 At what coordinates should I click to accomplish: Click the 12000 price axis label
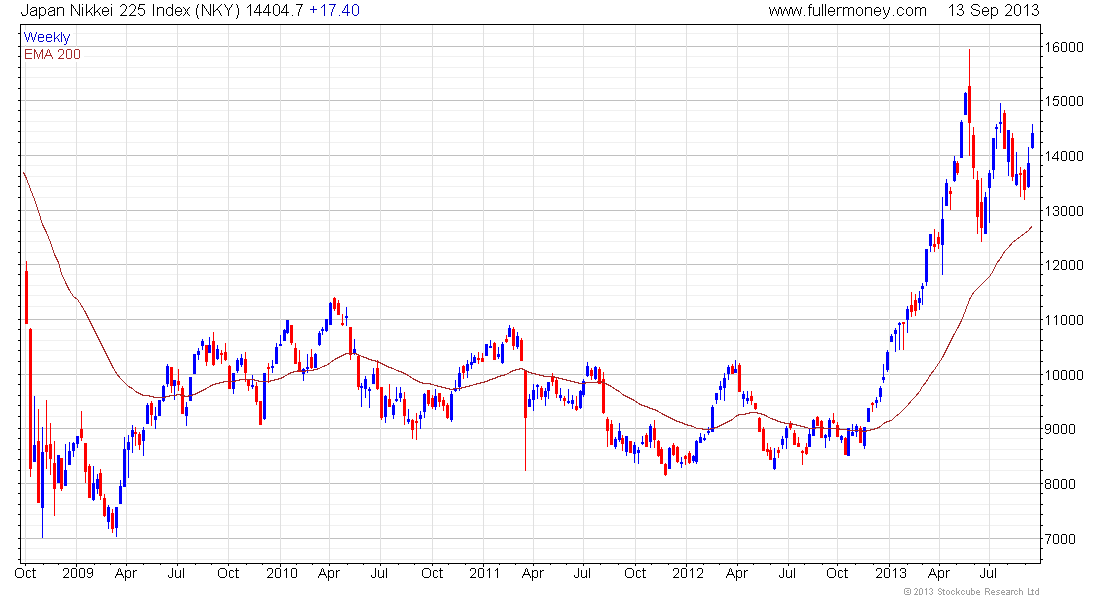(1064, 265)
